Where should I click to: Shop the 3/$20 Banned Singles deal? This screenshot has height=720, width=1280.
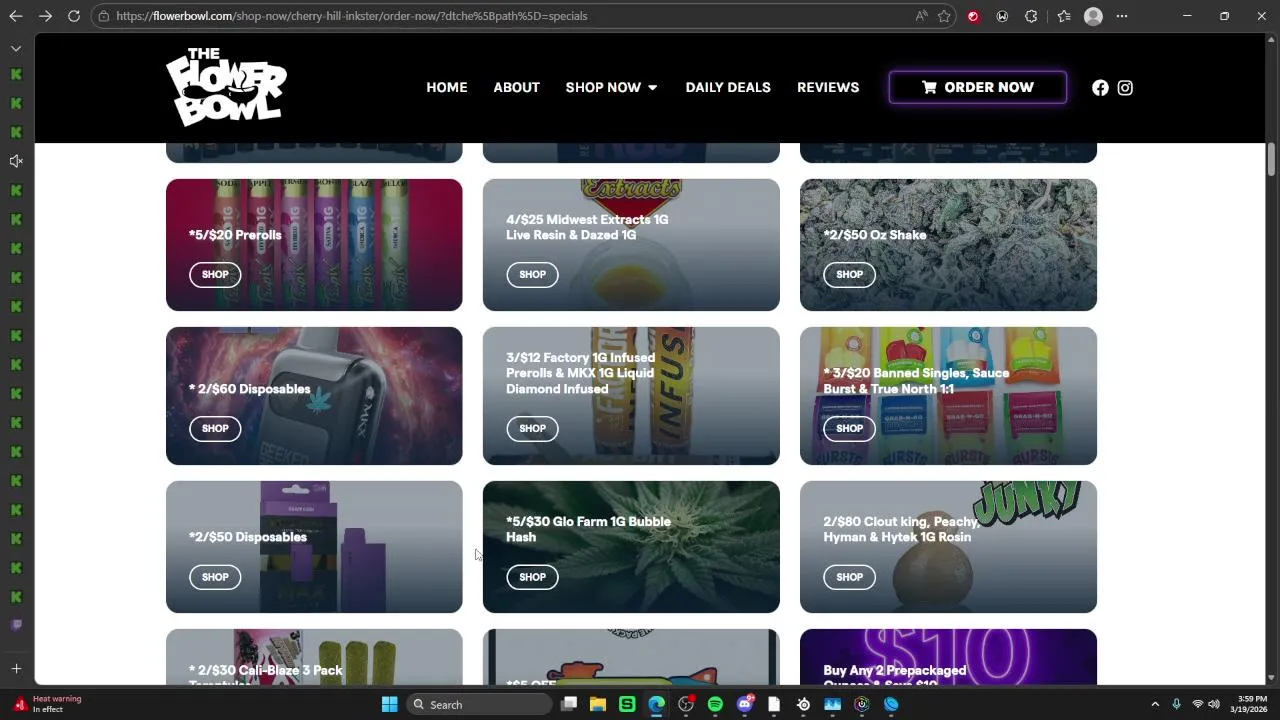[849, 428]
